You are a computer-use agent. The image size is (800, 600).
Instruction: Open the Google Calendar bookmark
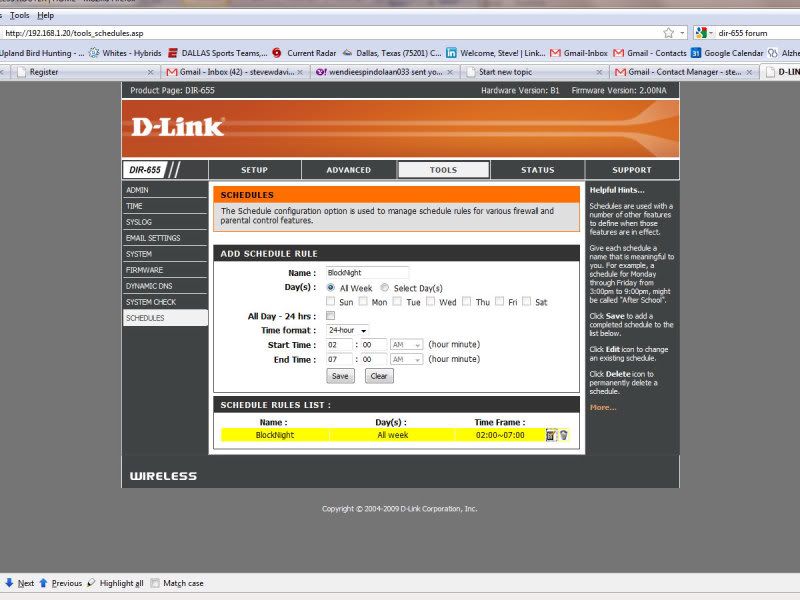click(x=727, y=53)
